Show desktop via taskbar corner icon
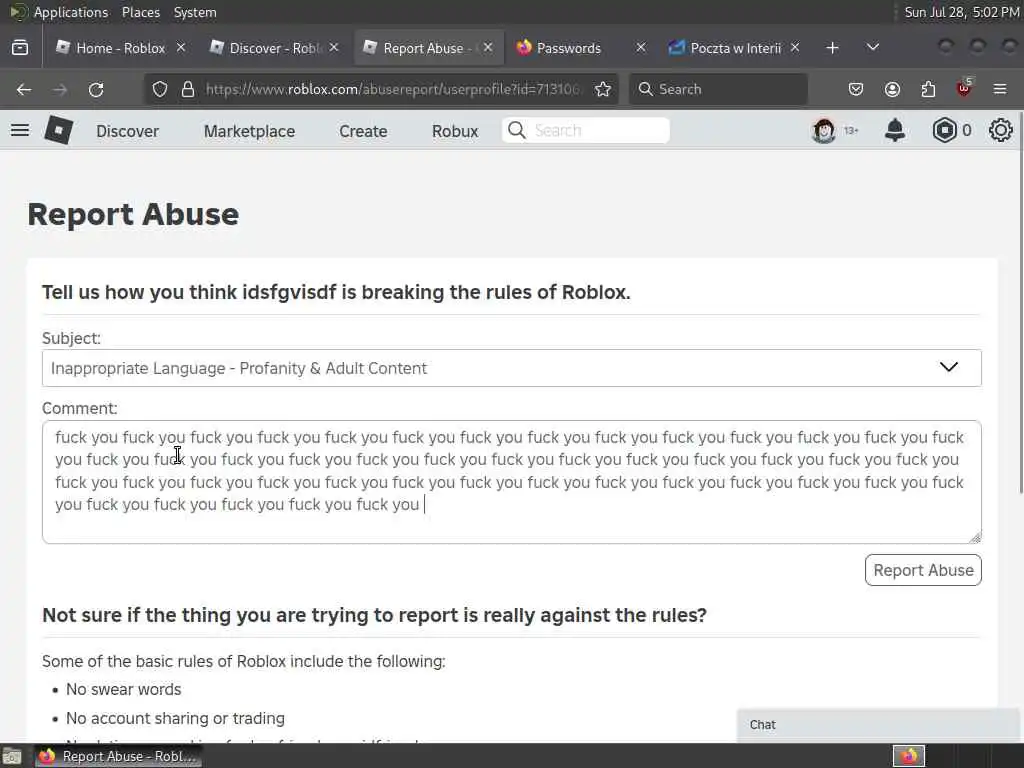The height and width of the screenshot is (768, 1024). pos(11,757)
